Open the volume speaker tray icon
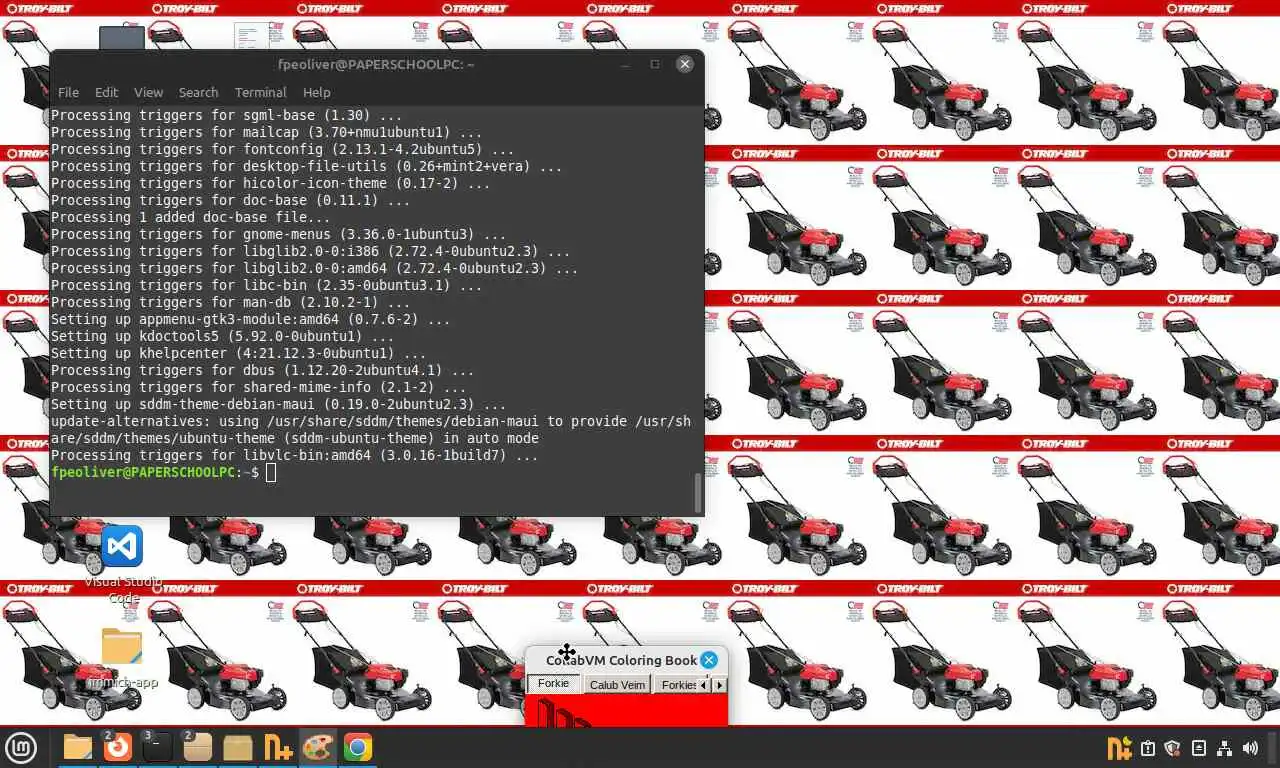 coord(1250,747)
